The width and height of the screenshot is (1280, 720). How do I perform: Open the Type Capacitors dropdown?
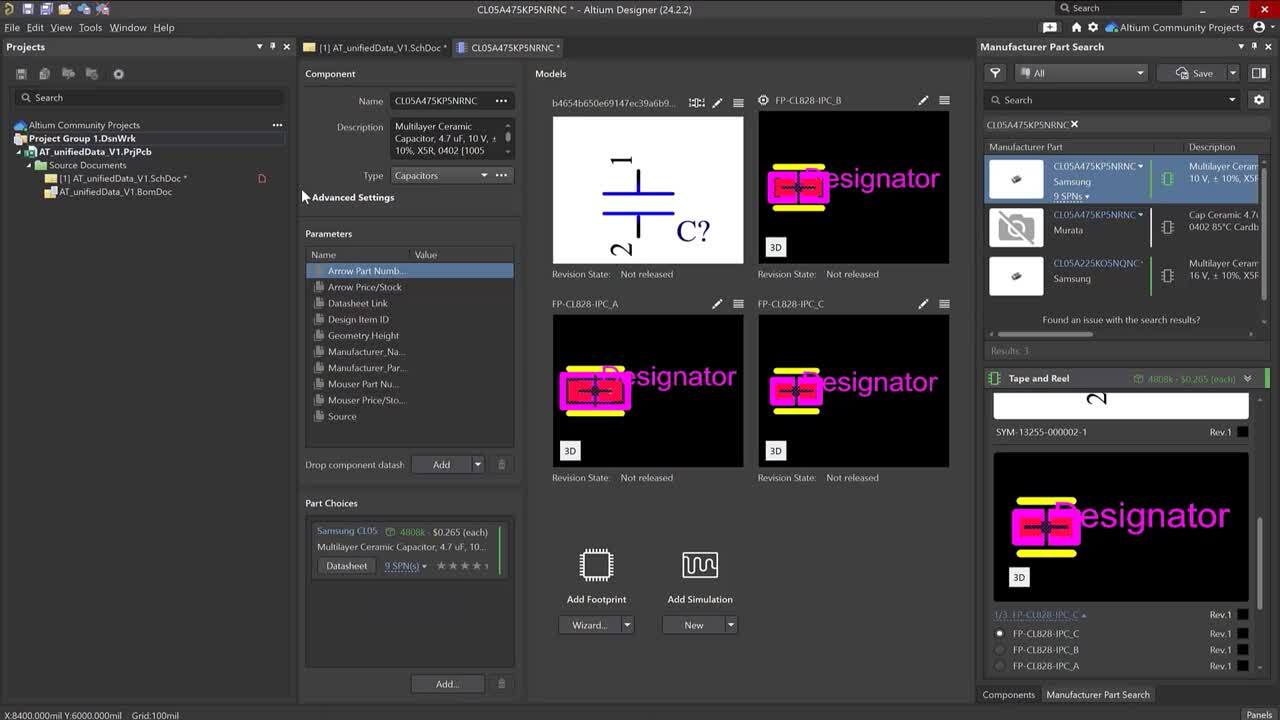click(441, 176)
